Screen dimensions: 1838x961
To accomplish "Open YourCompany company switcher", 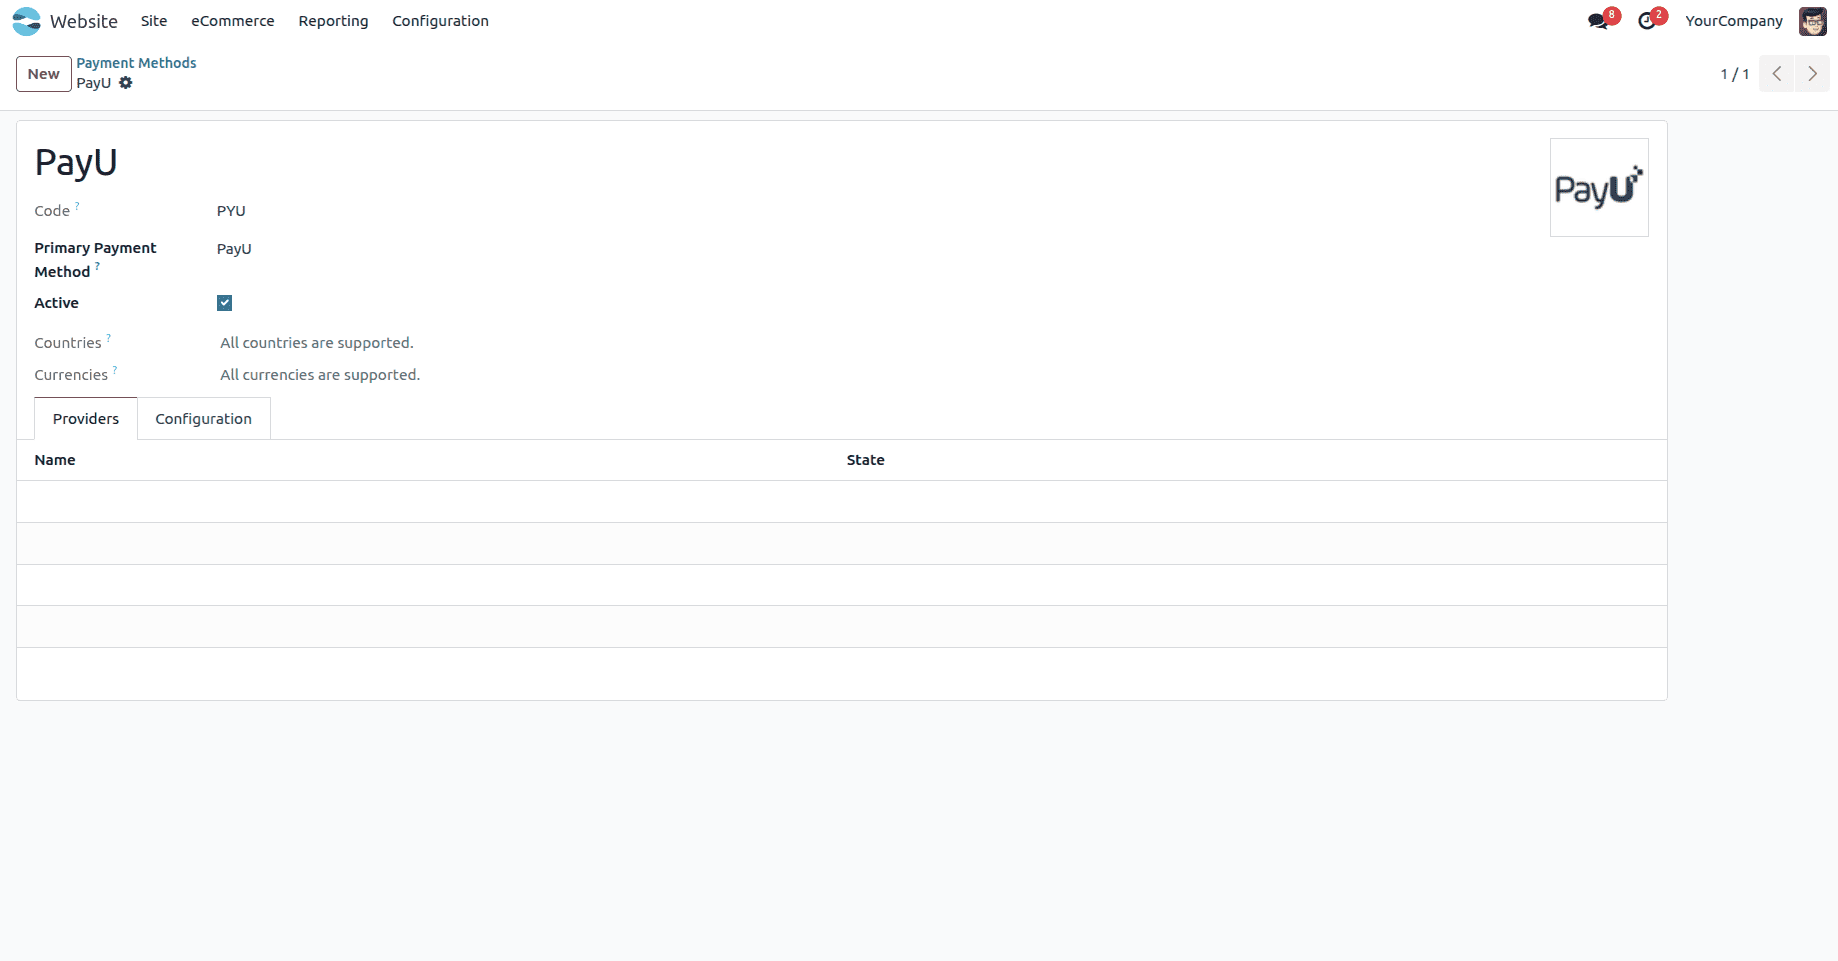I will (1733, 21).
